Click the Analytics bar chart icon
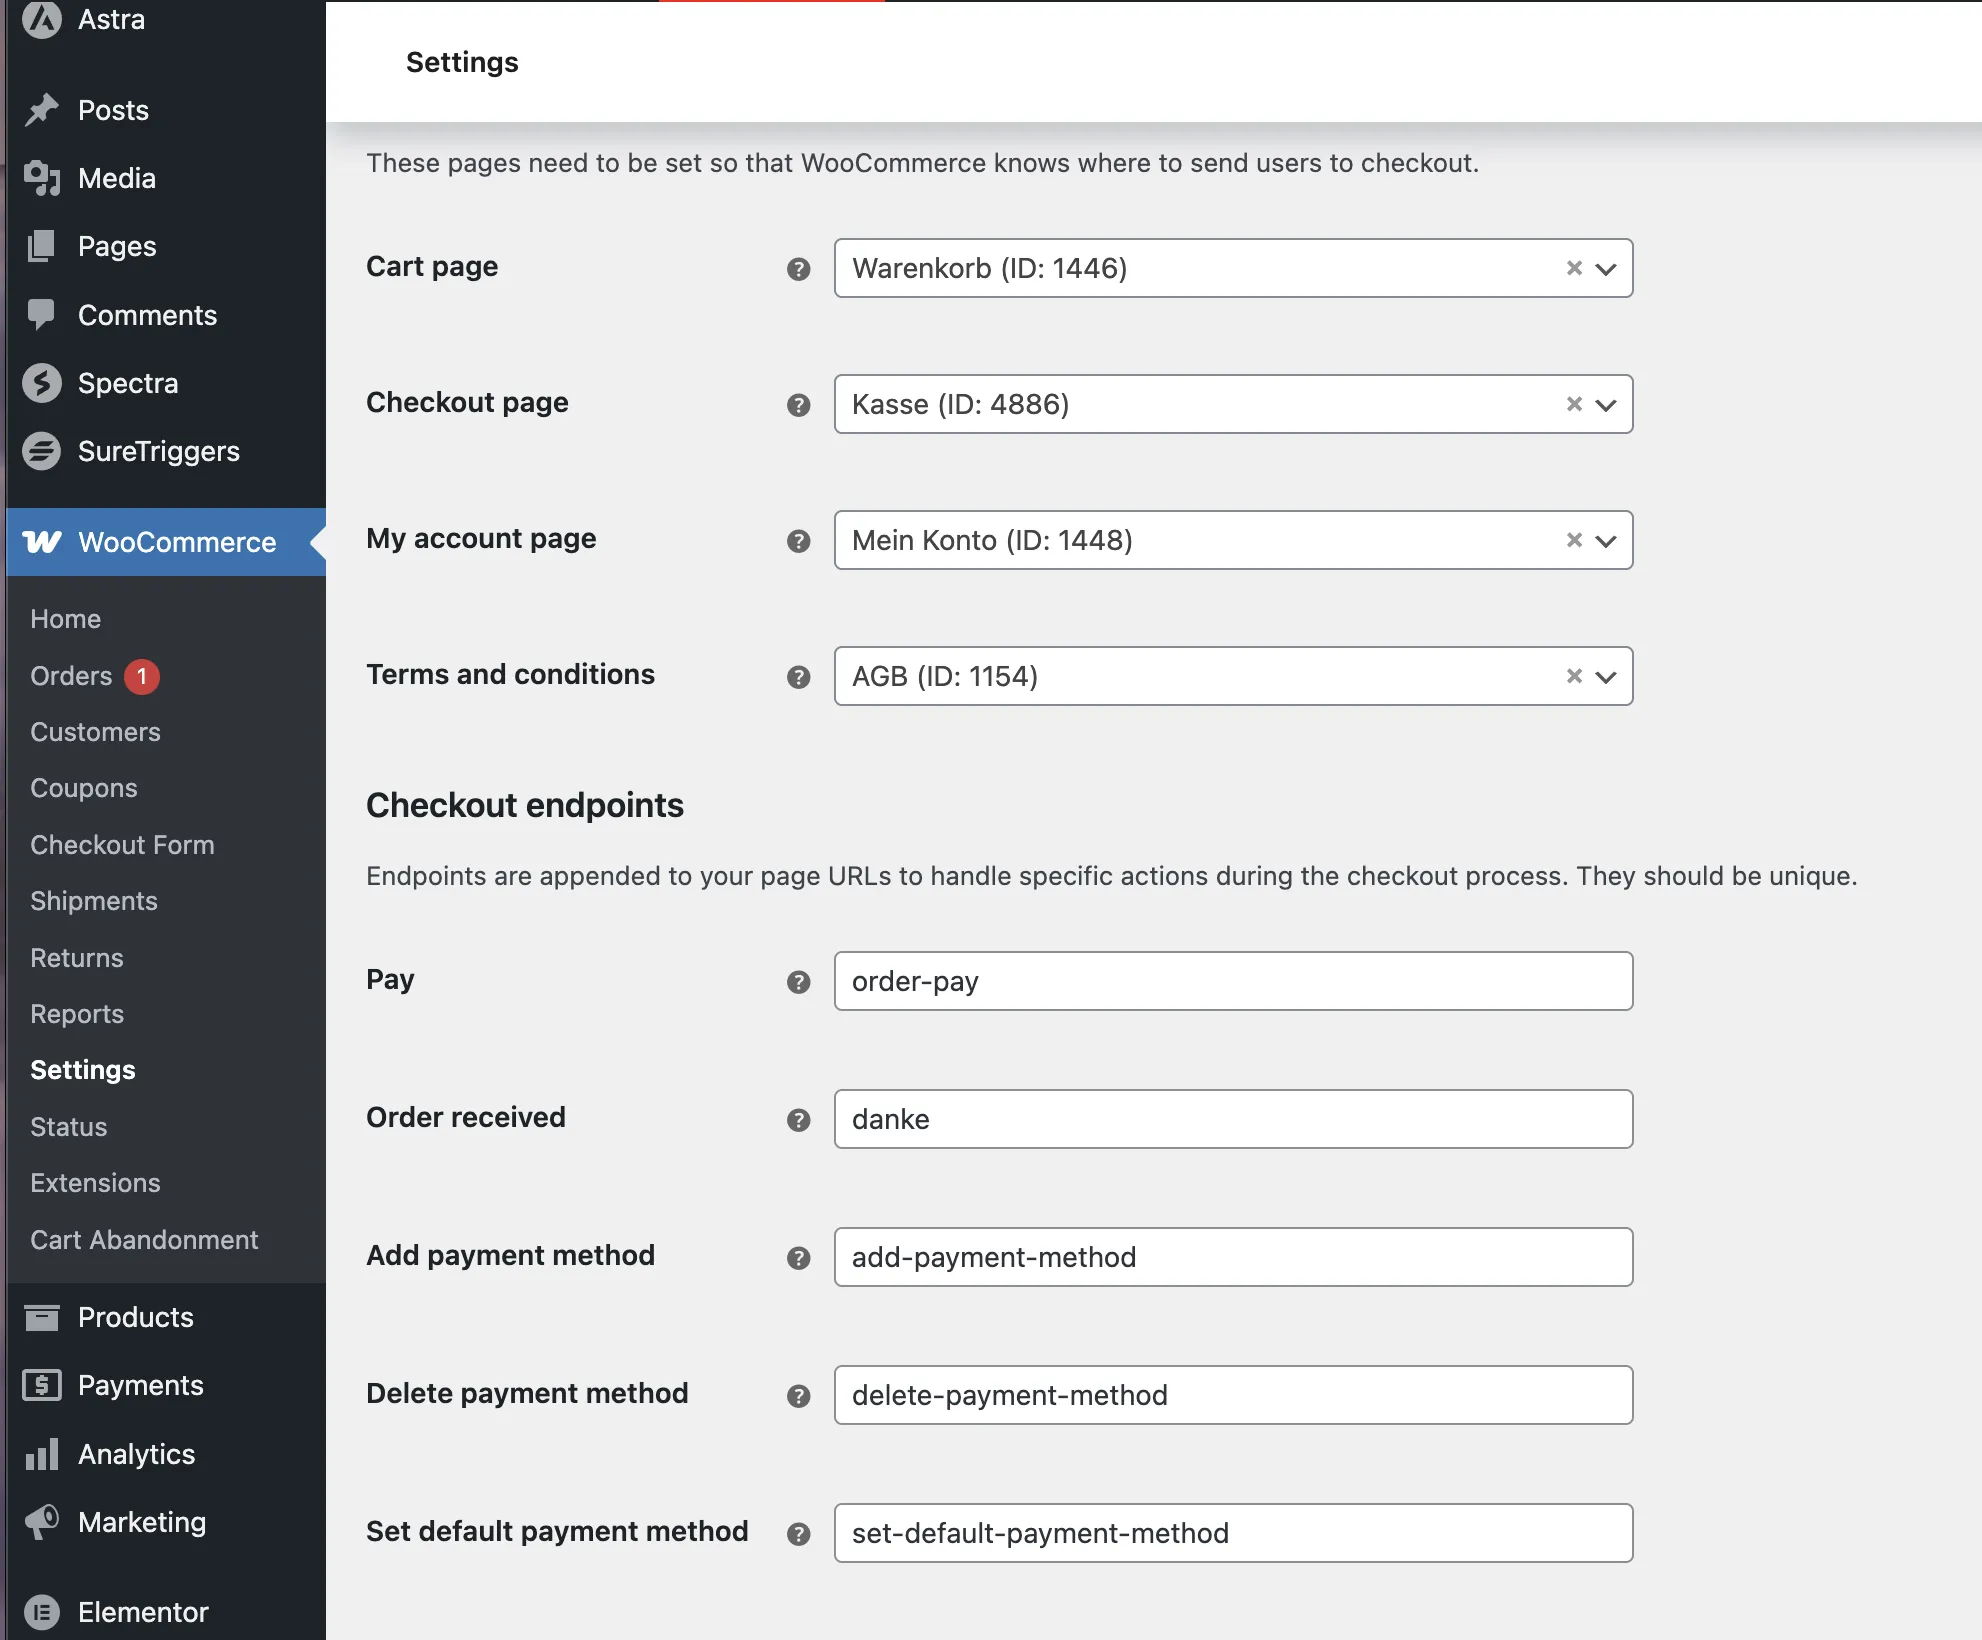This screenshot has height=1640, width=1982. (x=42, y=1454)
